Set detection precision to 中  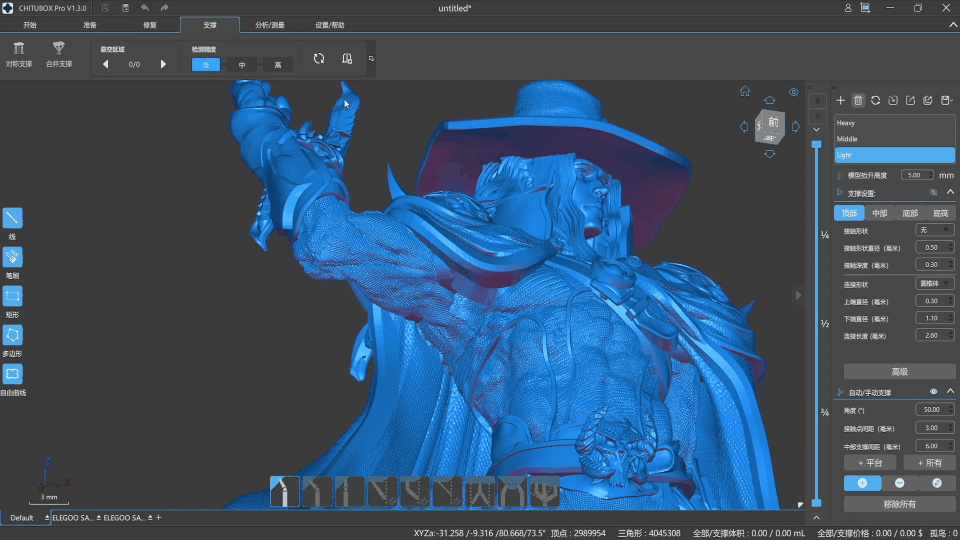(242, 65)
